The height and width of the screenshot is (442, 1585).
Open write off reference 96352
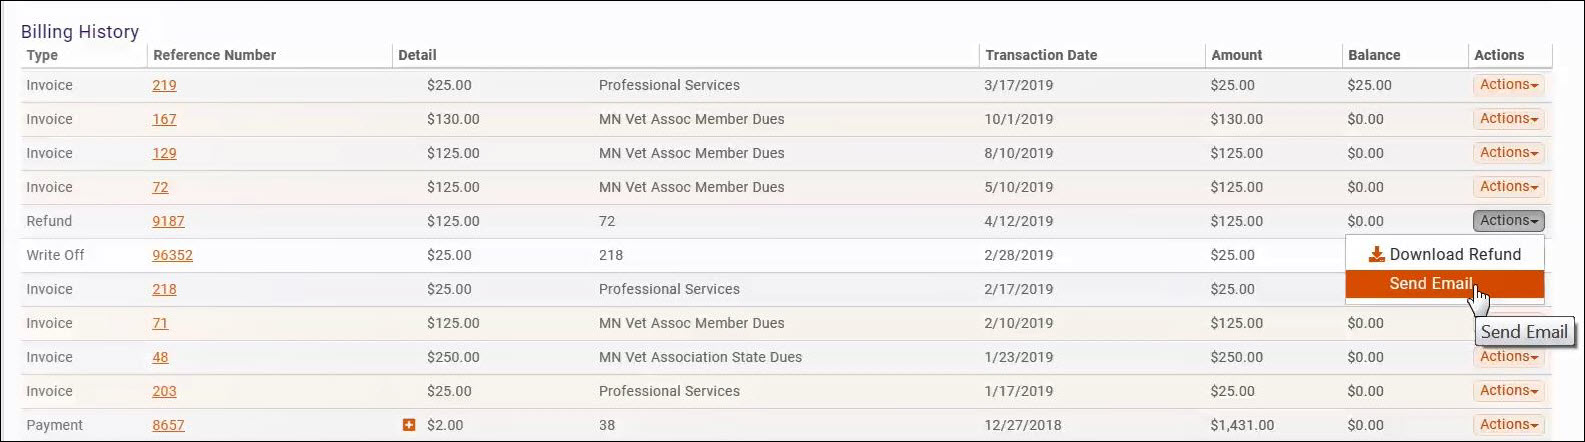click(x=172, y=256)
